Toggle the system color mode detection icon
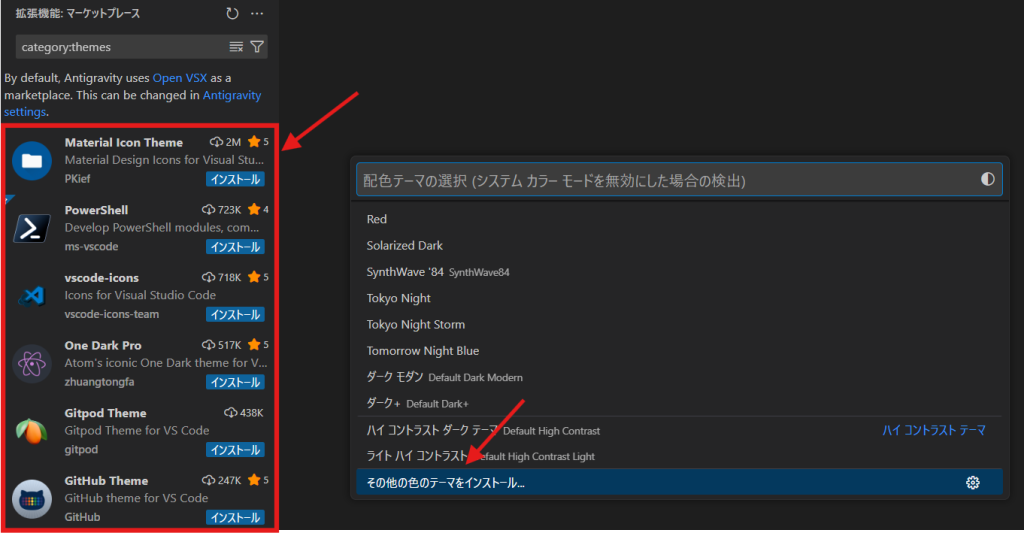Image resolution: width=1024 pixels, height=533 pixels. click(x=988, y=179)
